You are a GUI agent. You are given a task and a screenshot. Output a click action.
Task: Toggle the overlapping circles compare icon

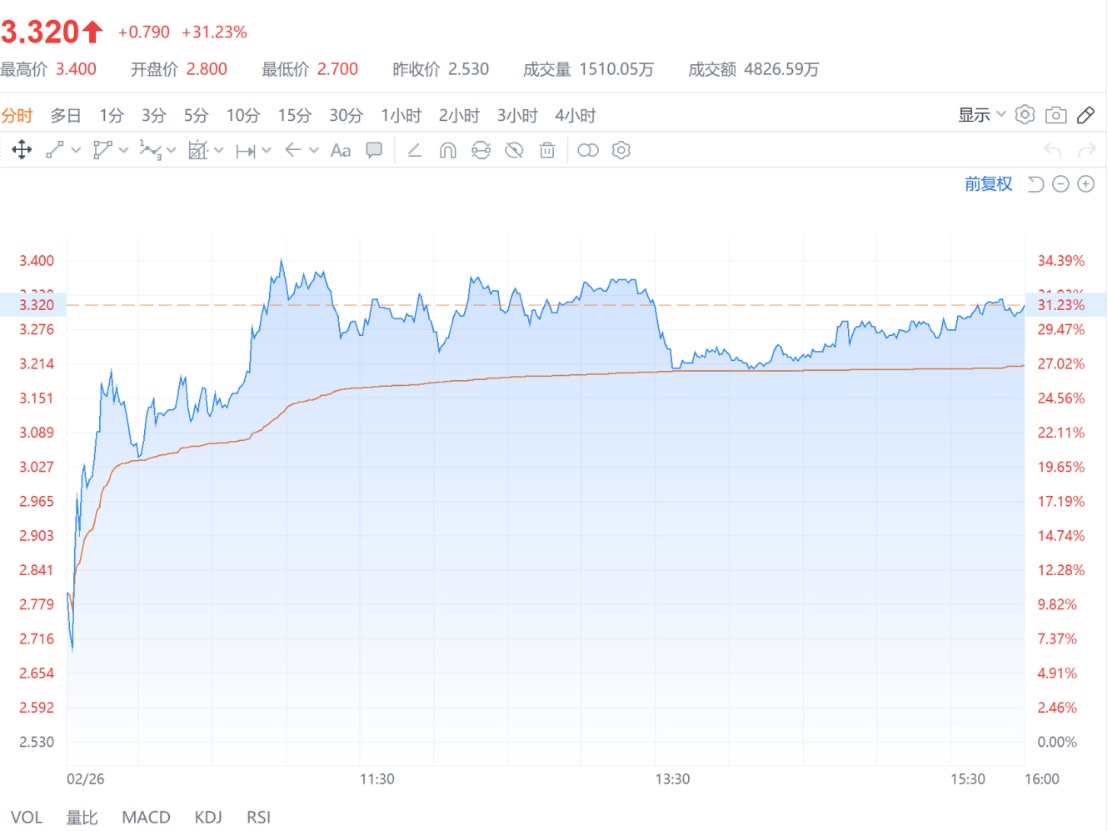coord(588,151)
